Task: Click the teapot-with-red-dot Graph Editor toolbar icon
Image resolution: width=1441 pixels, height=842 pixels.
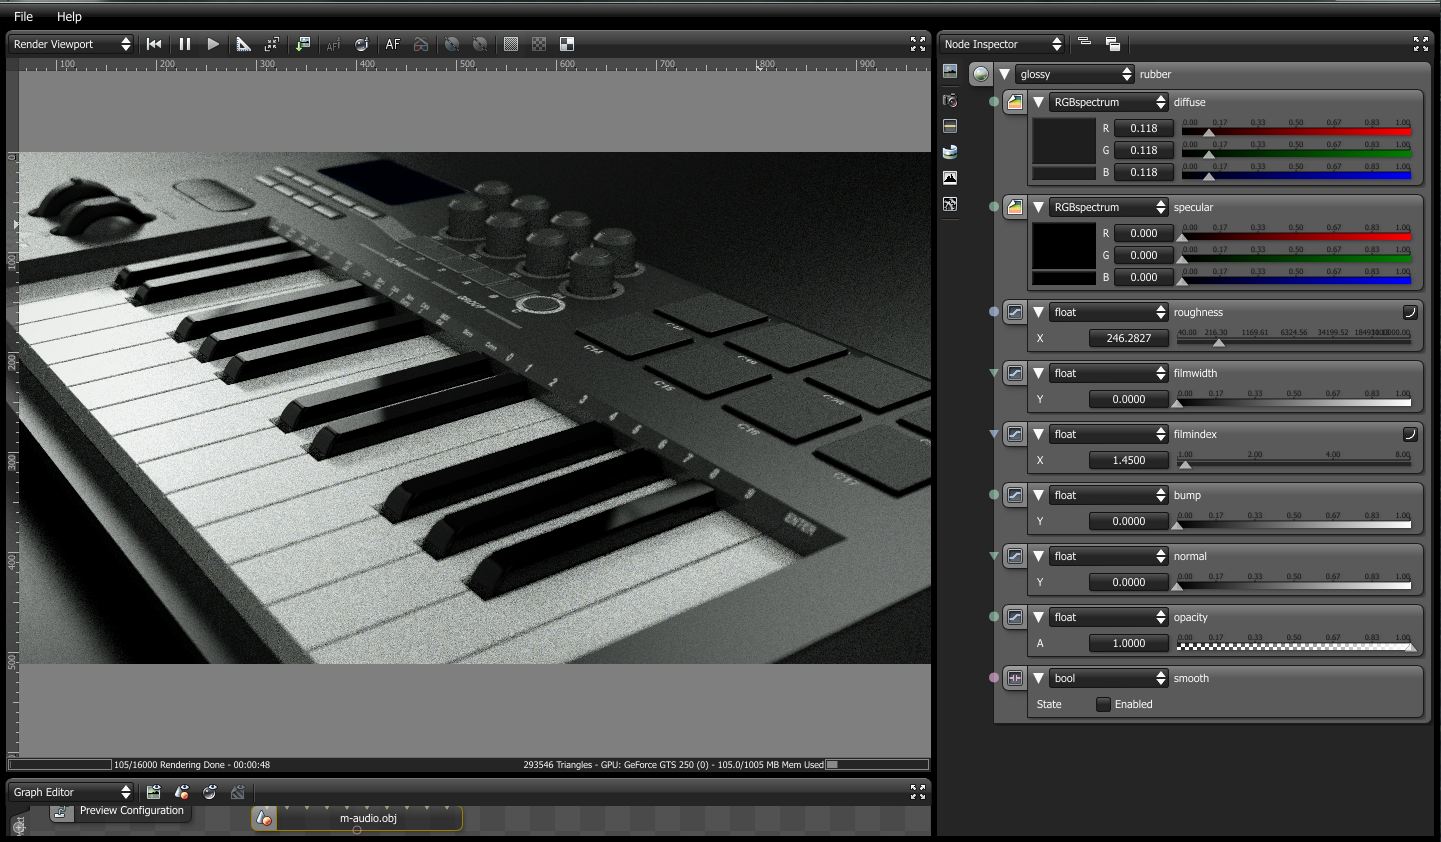Action: coord(182,792)
